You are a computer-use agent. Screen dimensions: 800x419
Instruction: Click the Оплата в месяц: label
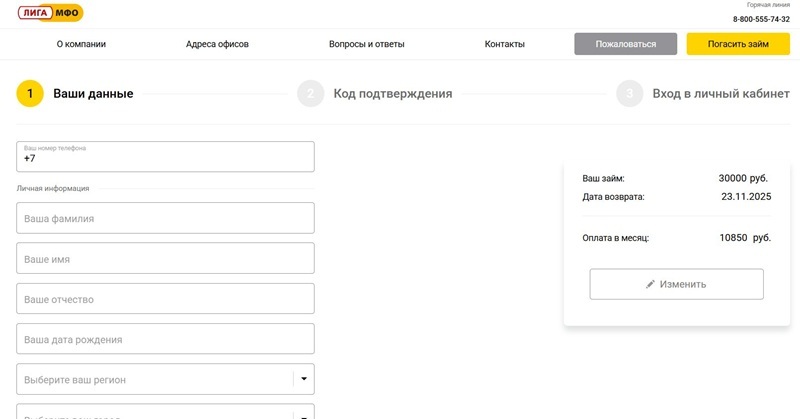click(x=616, y=238)
